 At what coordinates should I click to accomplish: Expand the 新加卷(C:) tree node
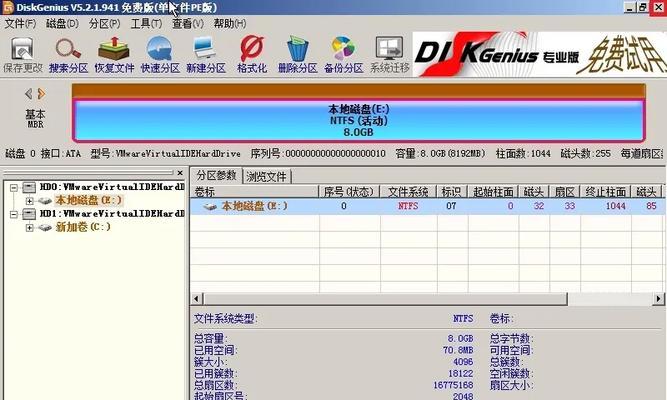pyautogui.click(x=29, y=227)
